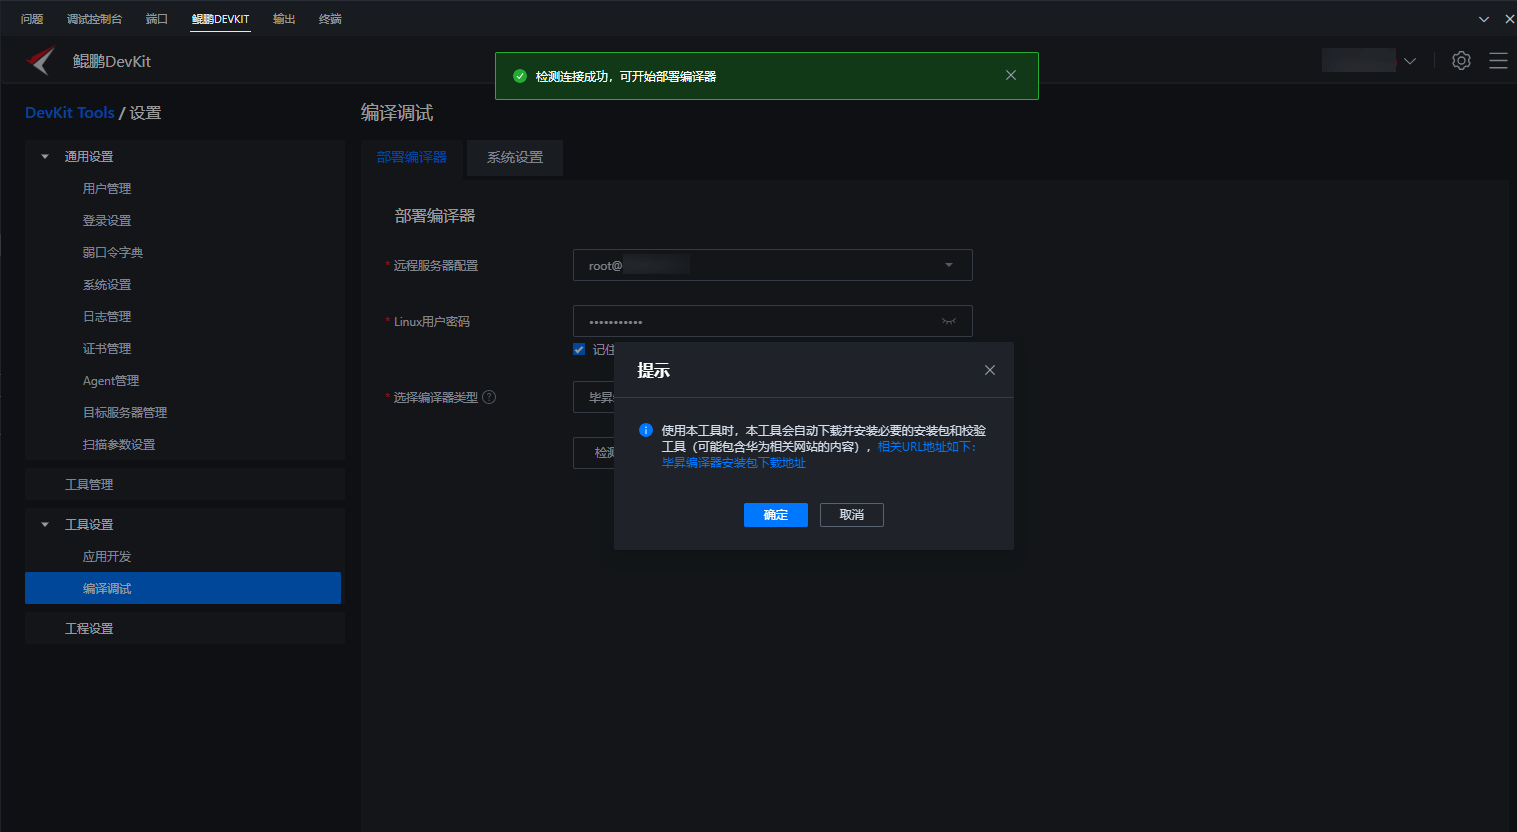Click the DevKit Tools breadcrumb link
Image resolution: width=1517 pixels, height=832 pixels.
click(70, 112)
